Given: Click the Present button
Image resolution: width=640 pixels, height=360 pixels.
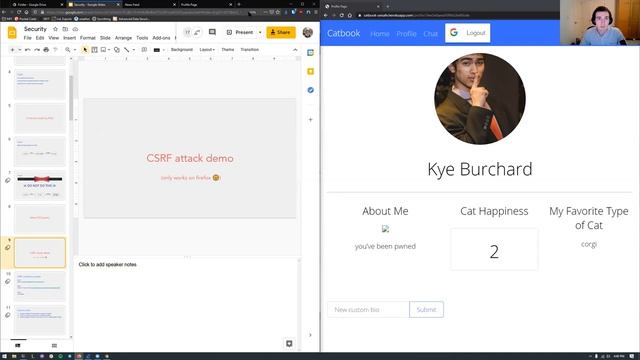Looking at the screenshot, I should (x=240, y=32).
